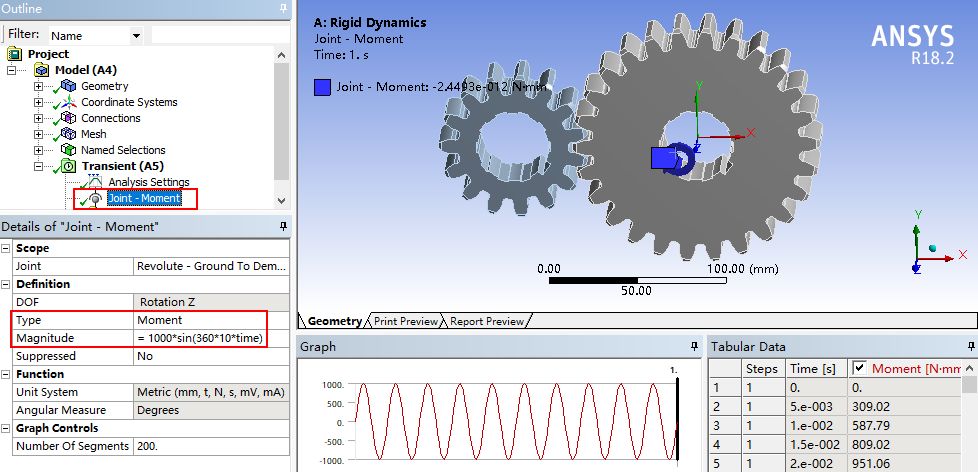Expand the Geometry tree node
The height and width of the screenshot is (472, 978).
pyautogui.click(x=39, y=86)
